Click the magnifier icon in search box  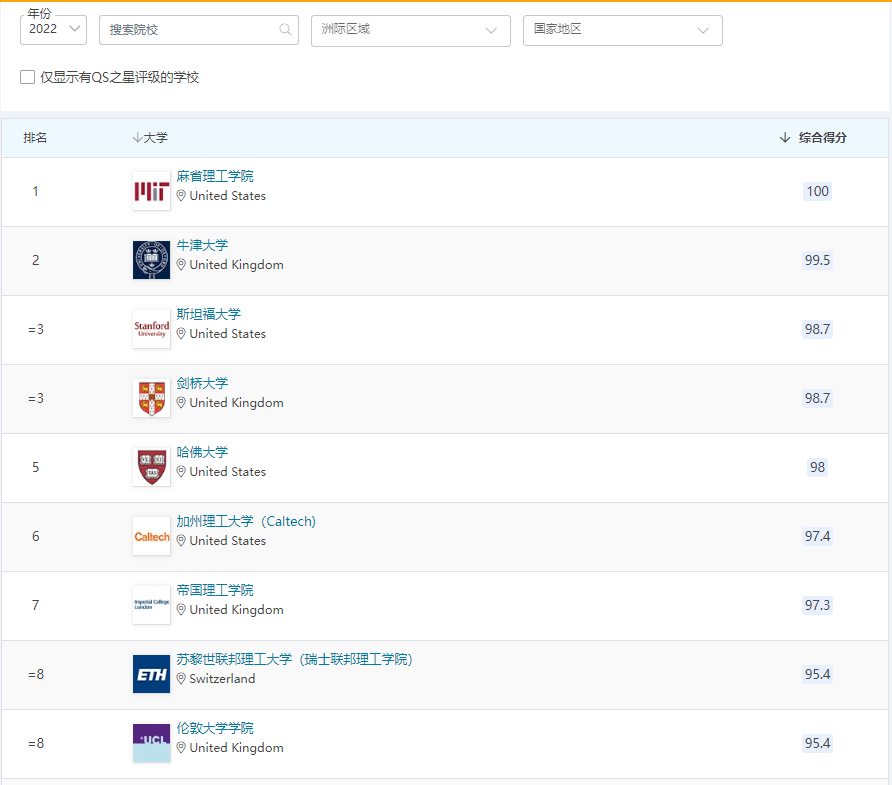pos(285,30)
